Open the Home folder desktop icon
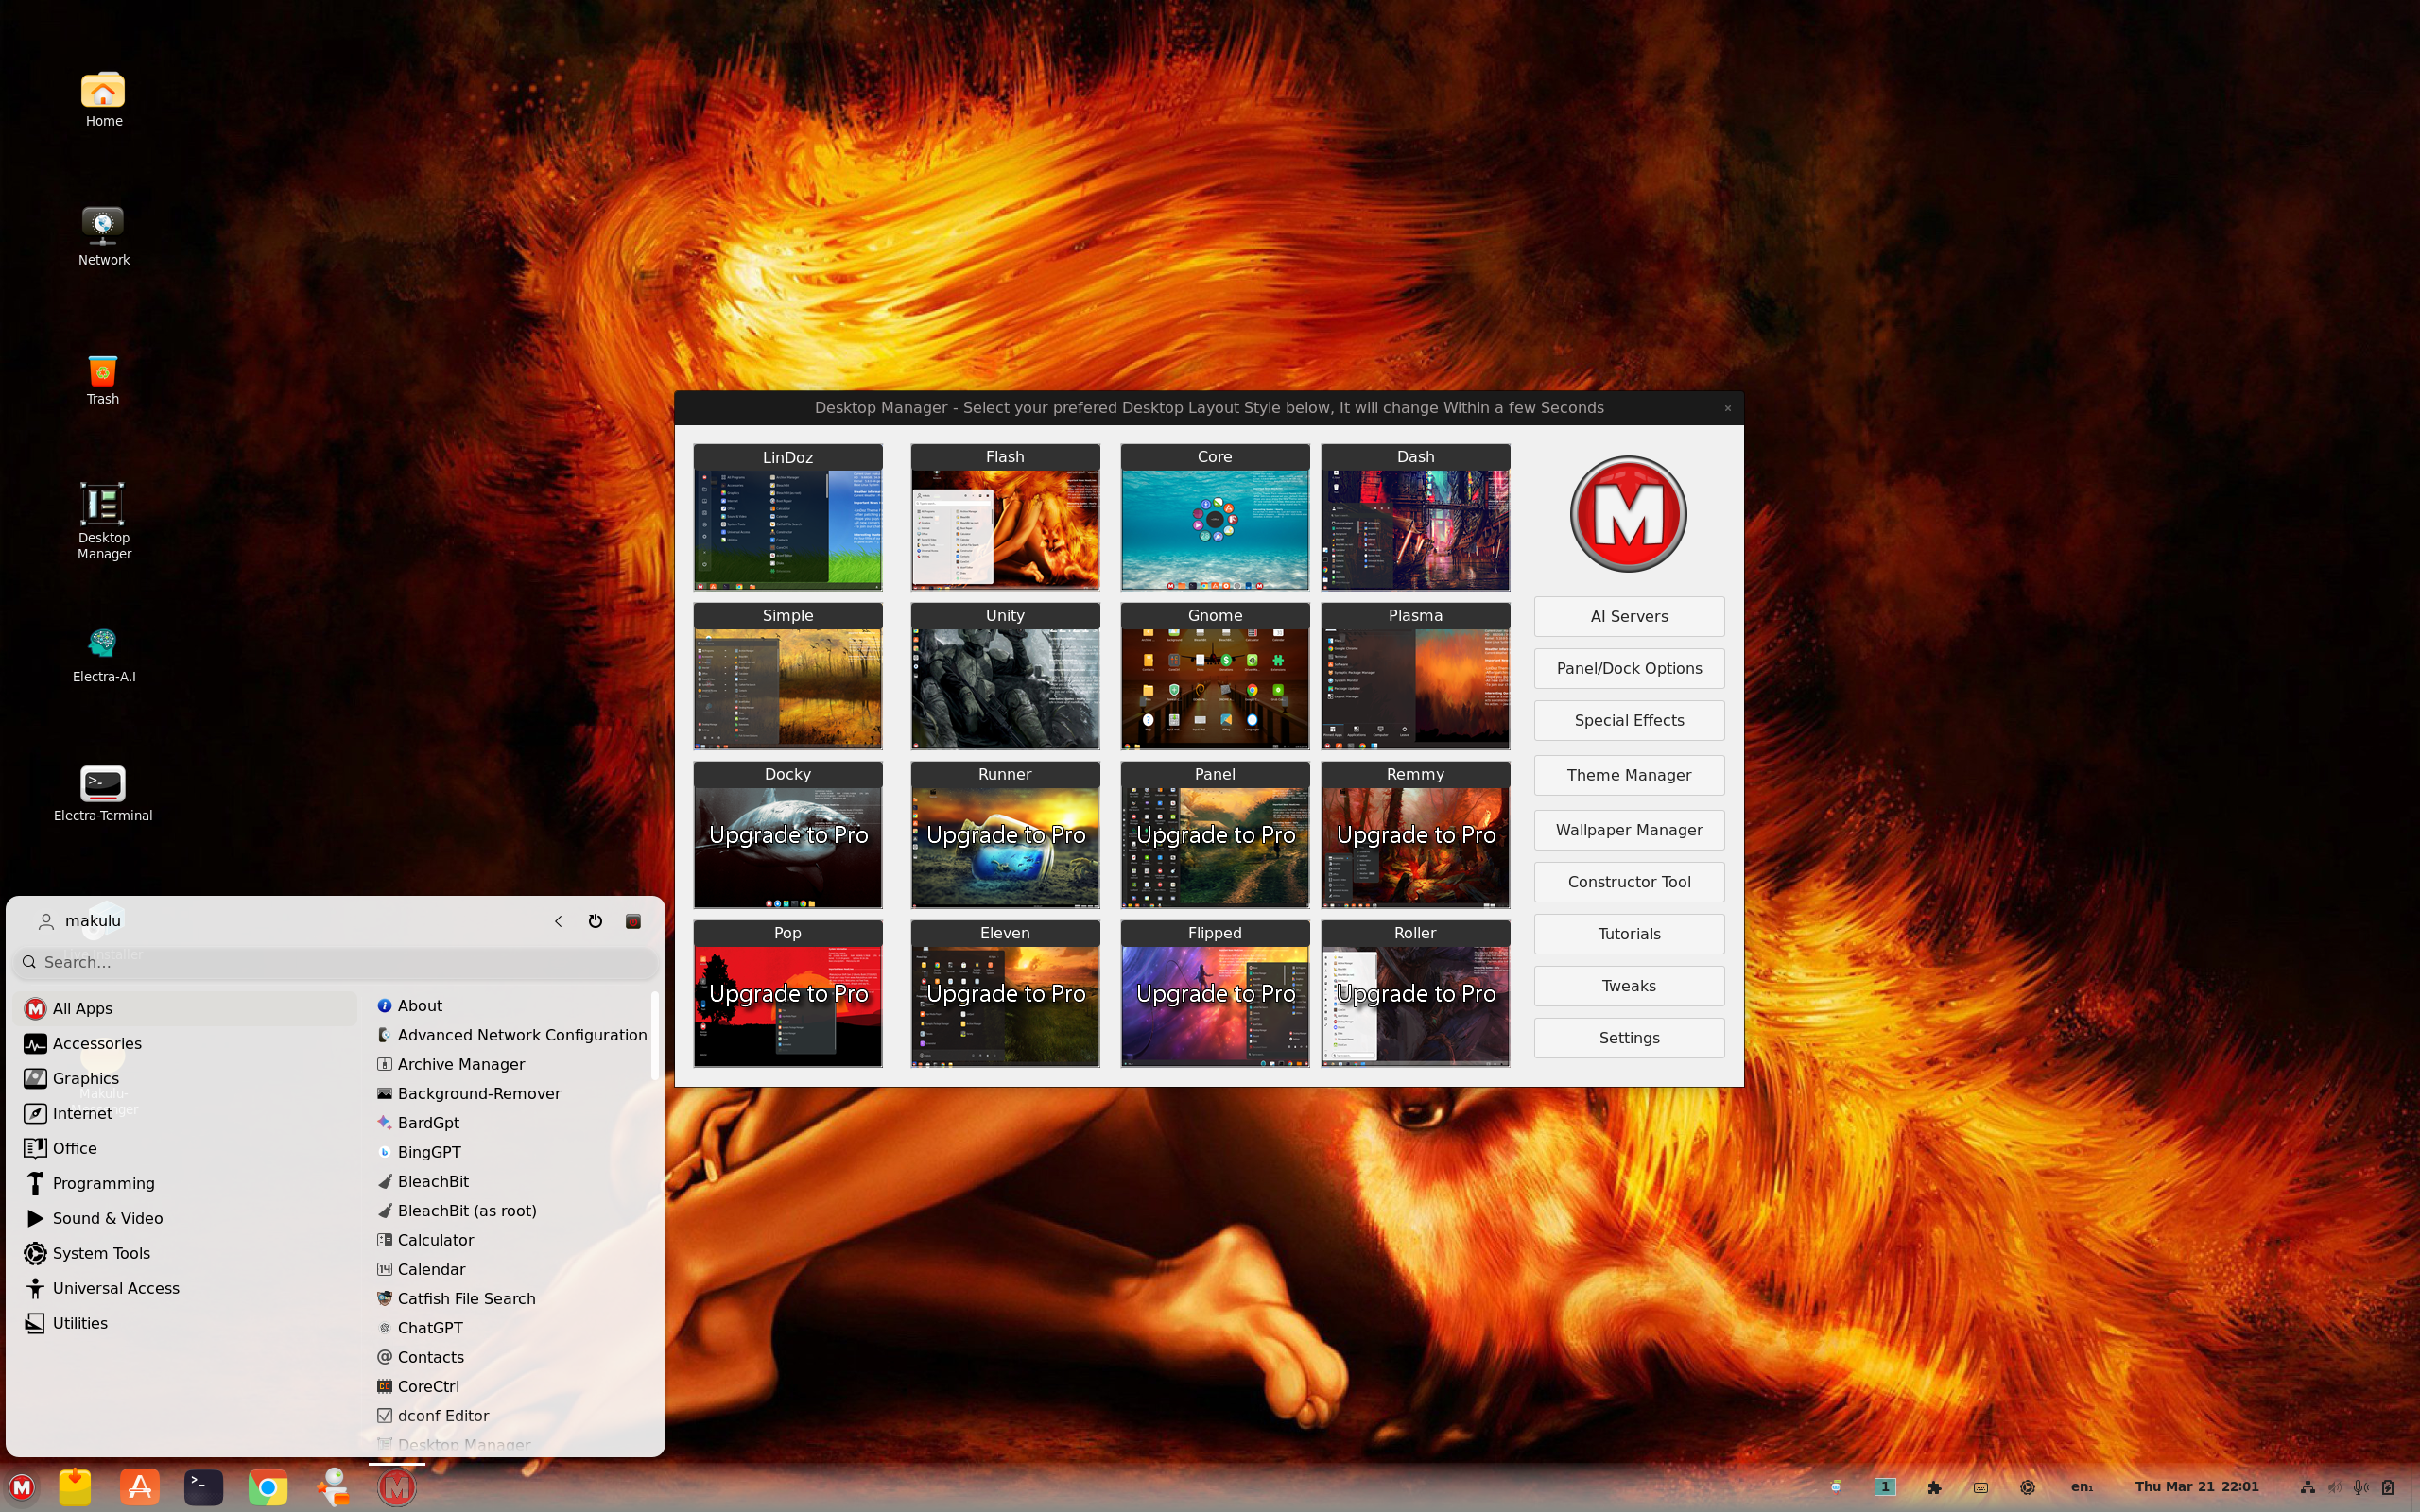 103,99
